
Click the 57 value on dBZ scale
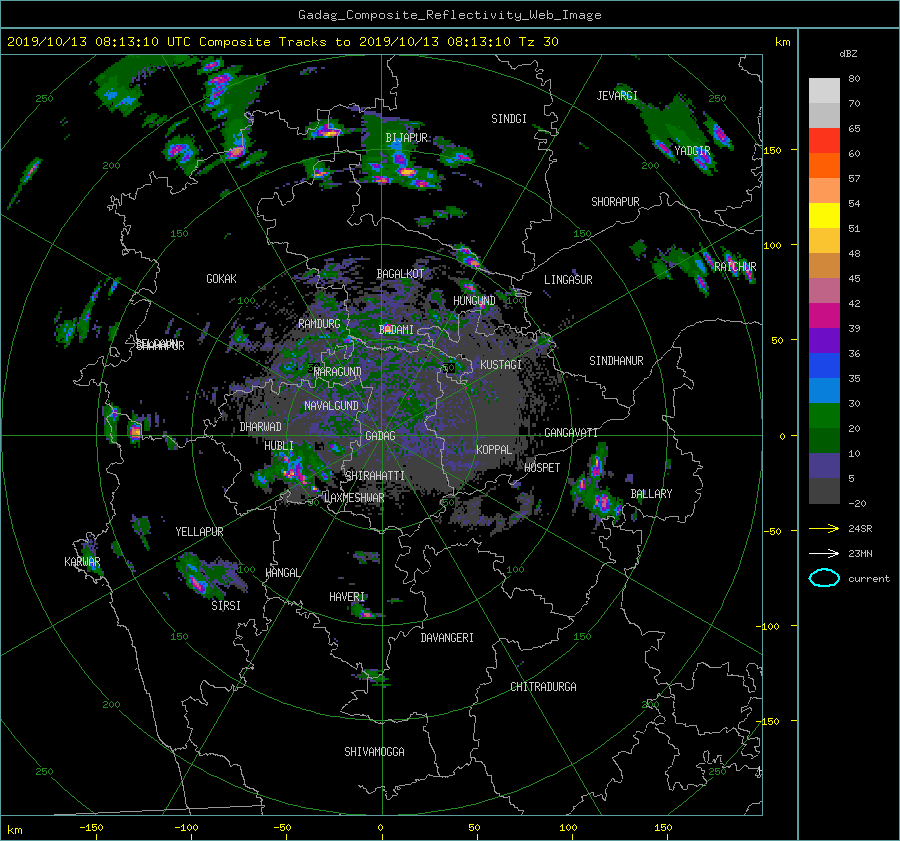click(x=854, y=179)
